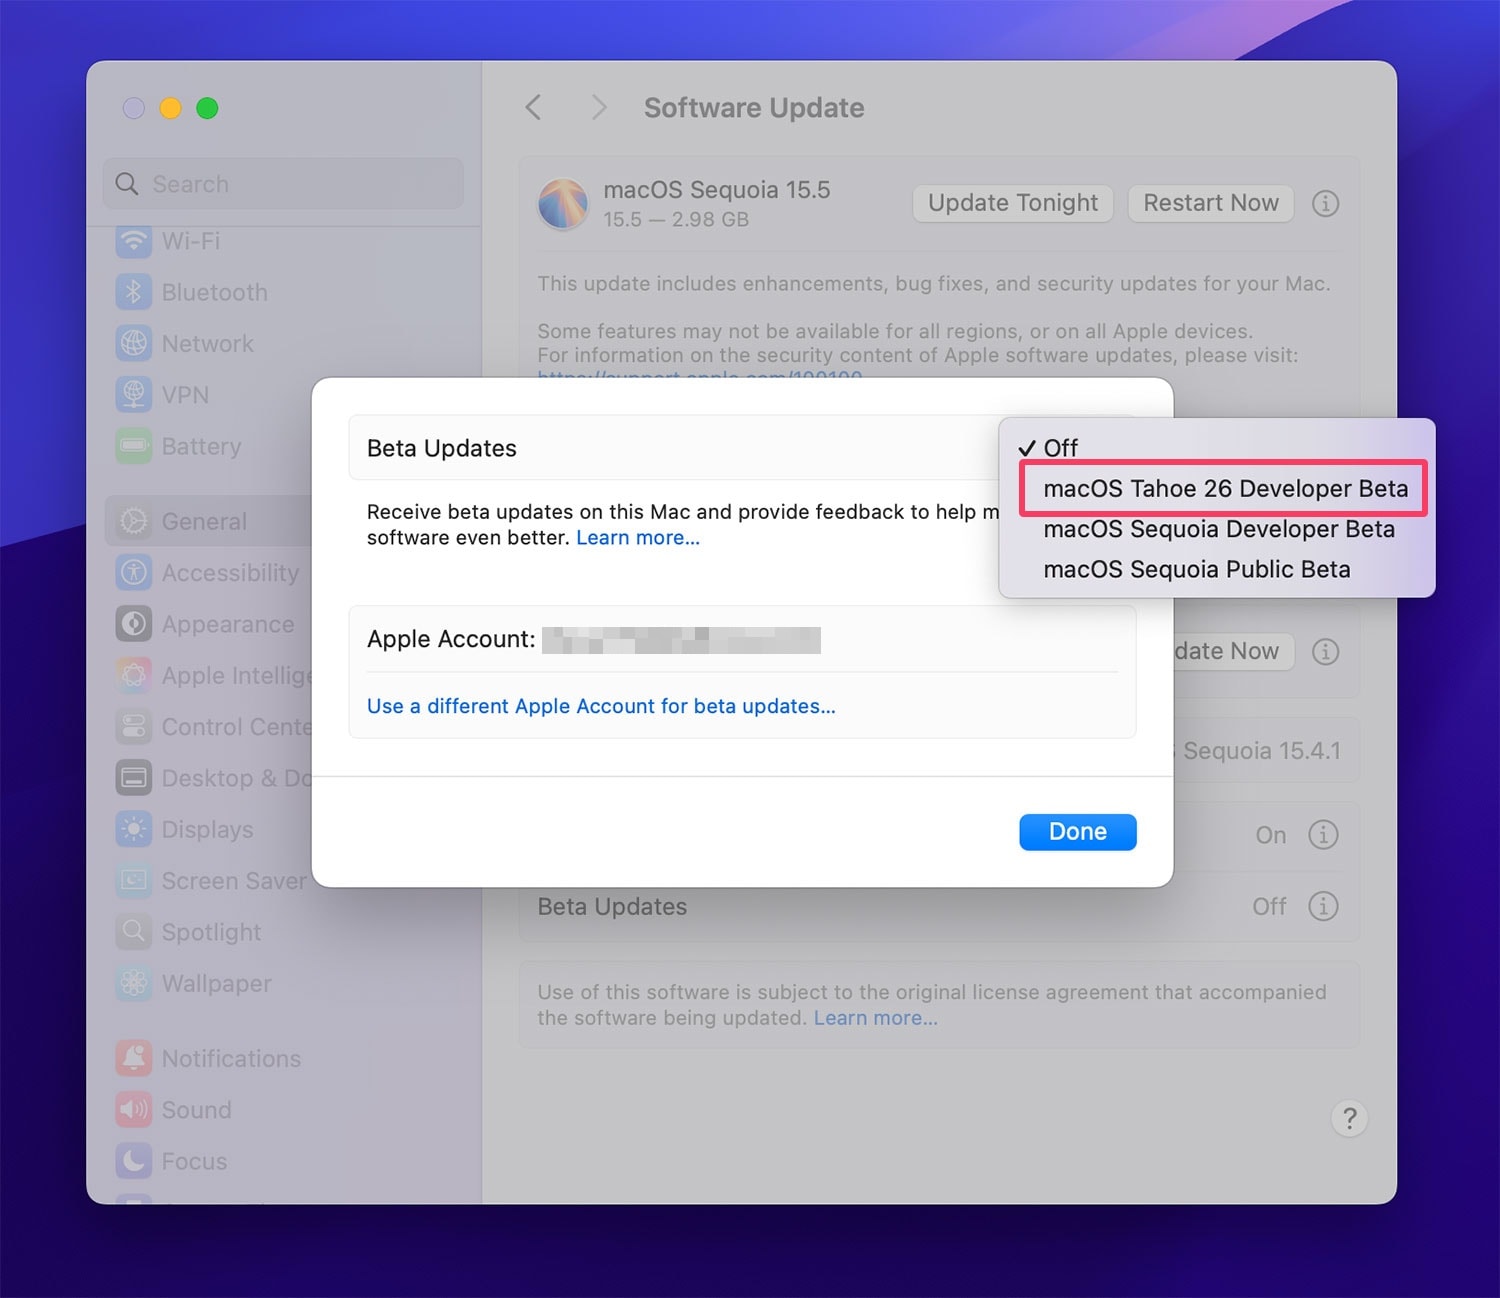Click the Focus moon icon
The image size is (1500, 1298).
tap(133, 1161)
